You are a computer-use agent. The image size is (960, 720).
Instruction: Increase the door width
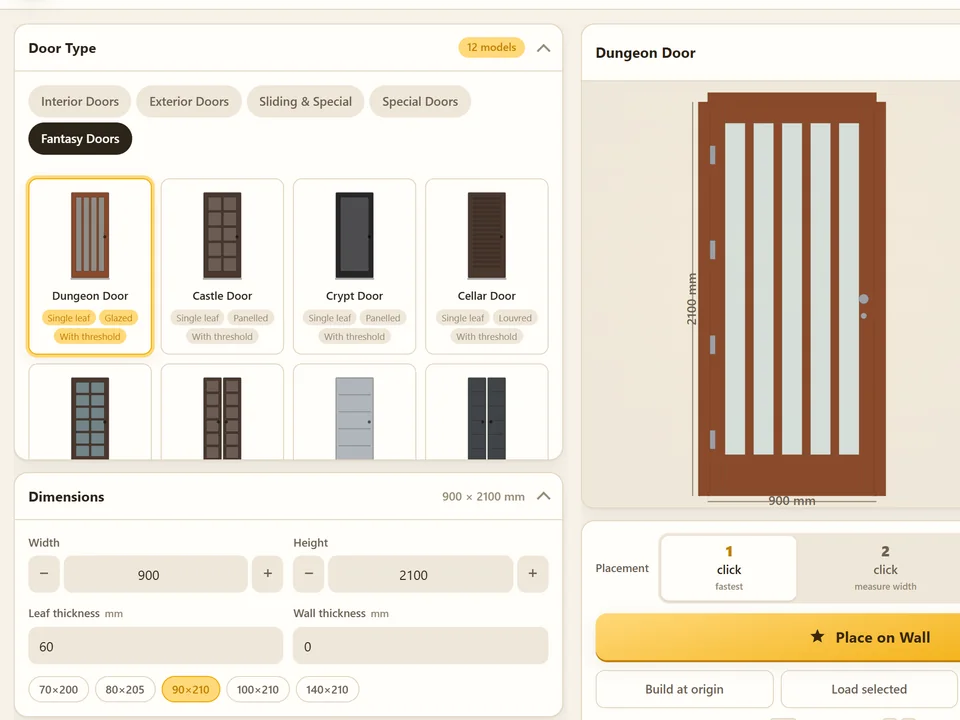(268, 574)
